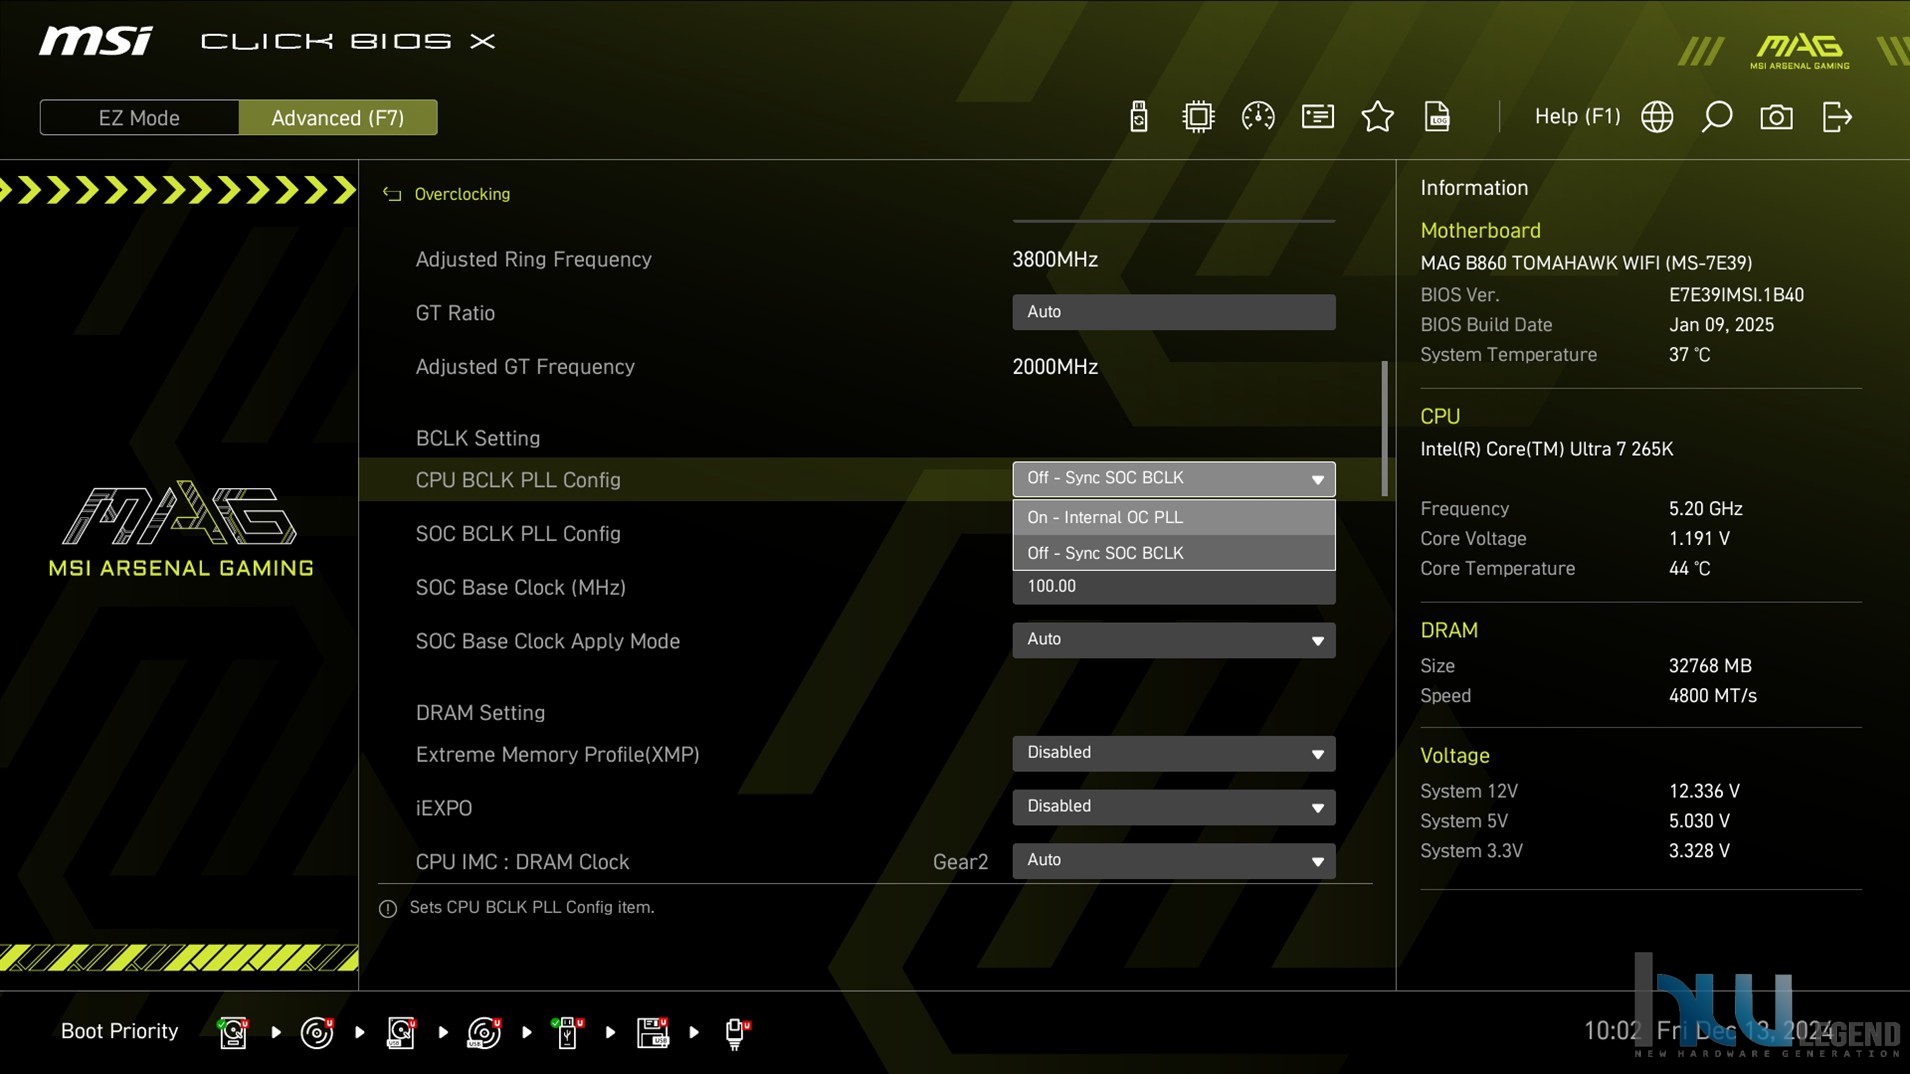Open the speedometer OC profile icon
The width and height of the screenshot is (1910, 1074).
coord(1257,117)
